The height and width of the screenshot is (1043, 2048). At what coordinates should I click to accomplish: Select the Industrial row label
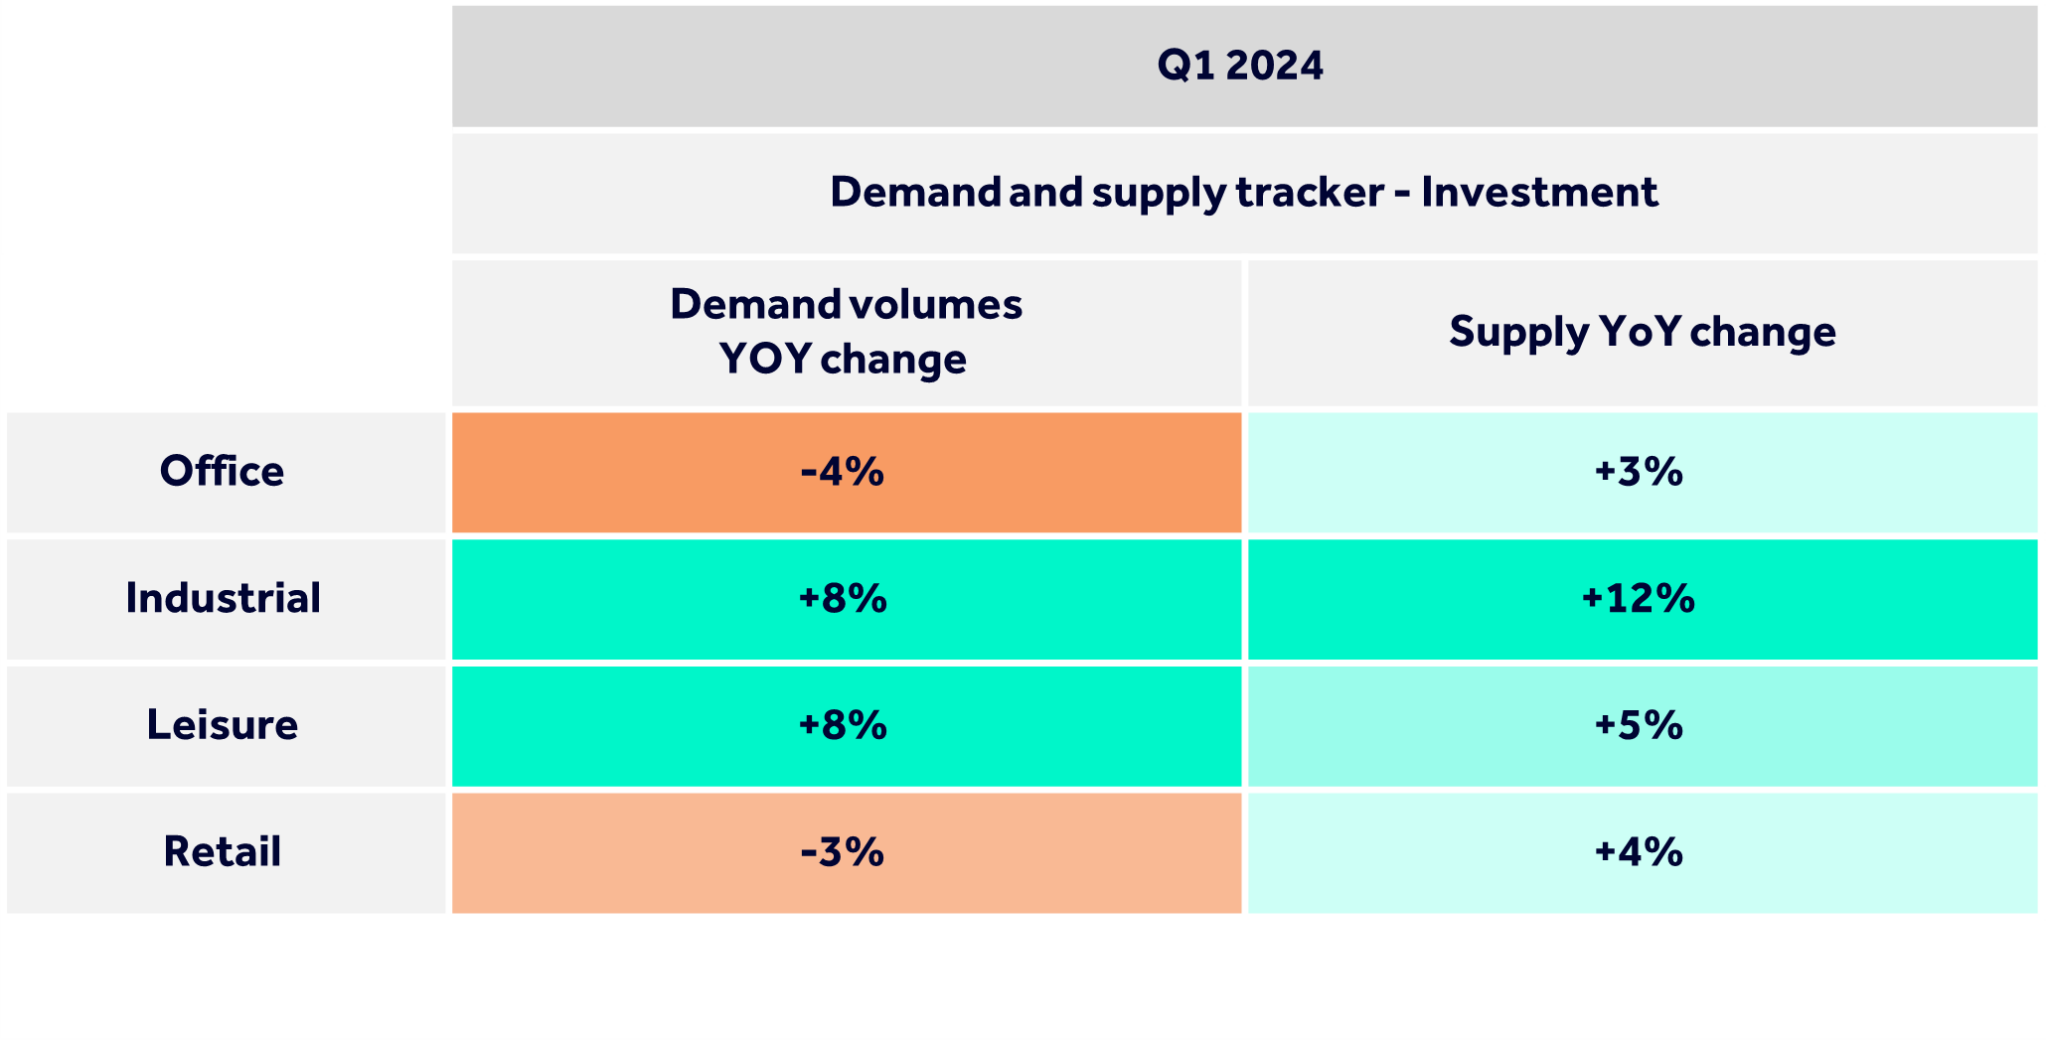tap(223, 598)
